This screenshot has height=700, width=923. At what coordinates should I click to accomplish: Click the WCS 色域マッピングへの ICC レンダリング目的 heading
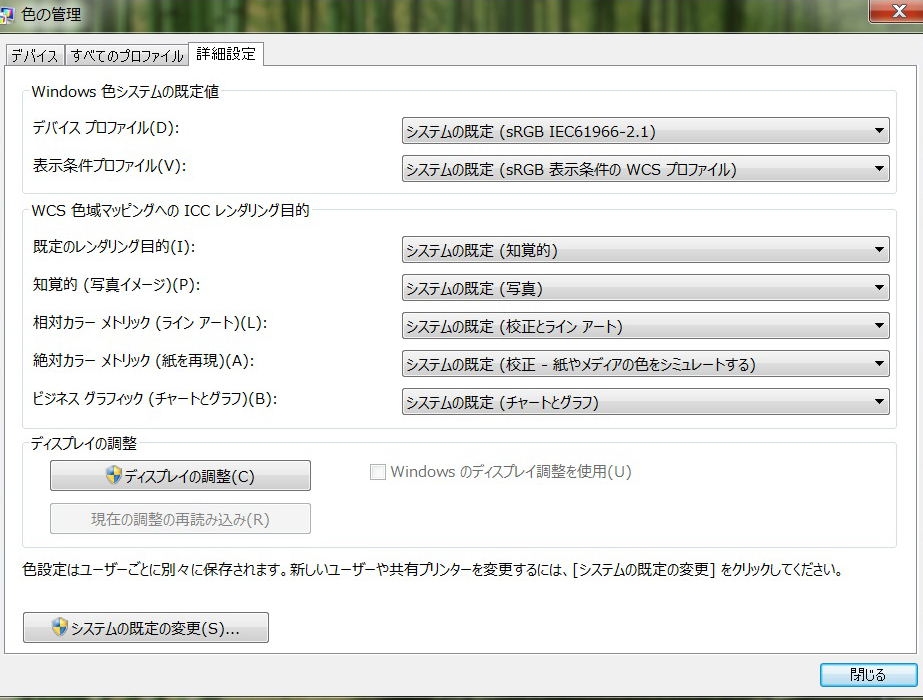[170, 210]
